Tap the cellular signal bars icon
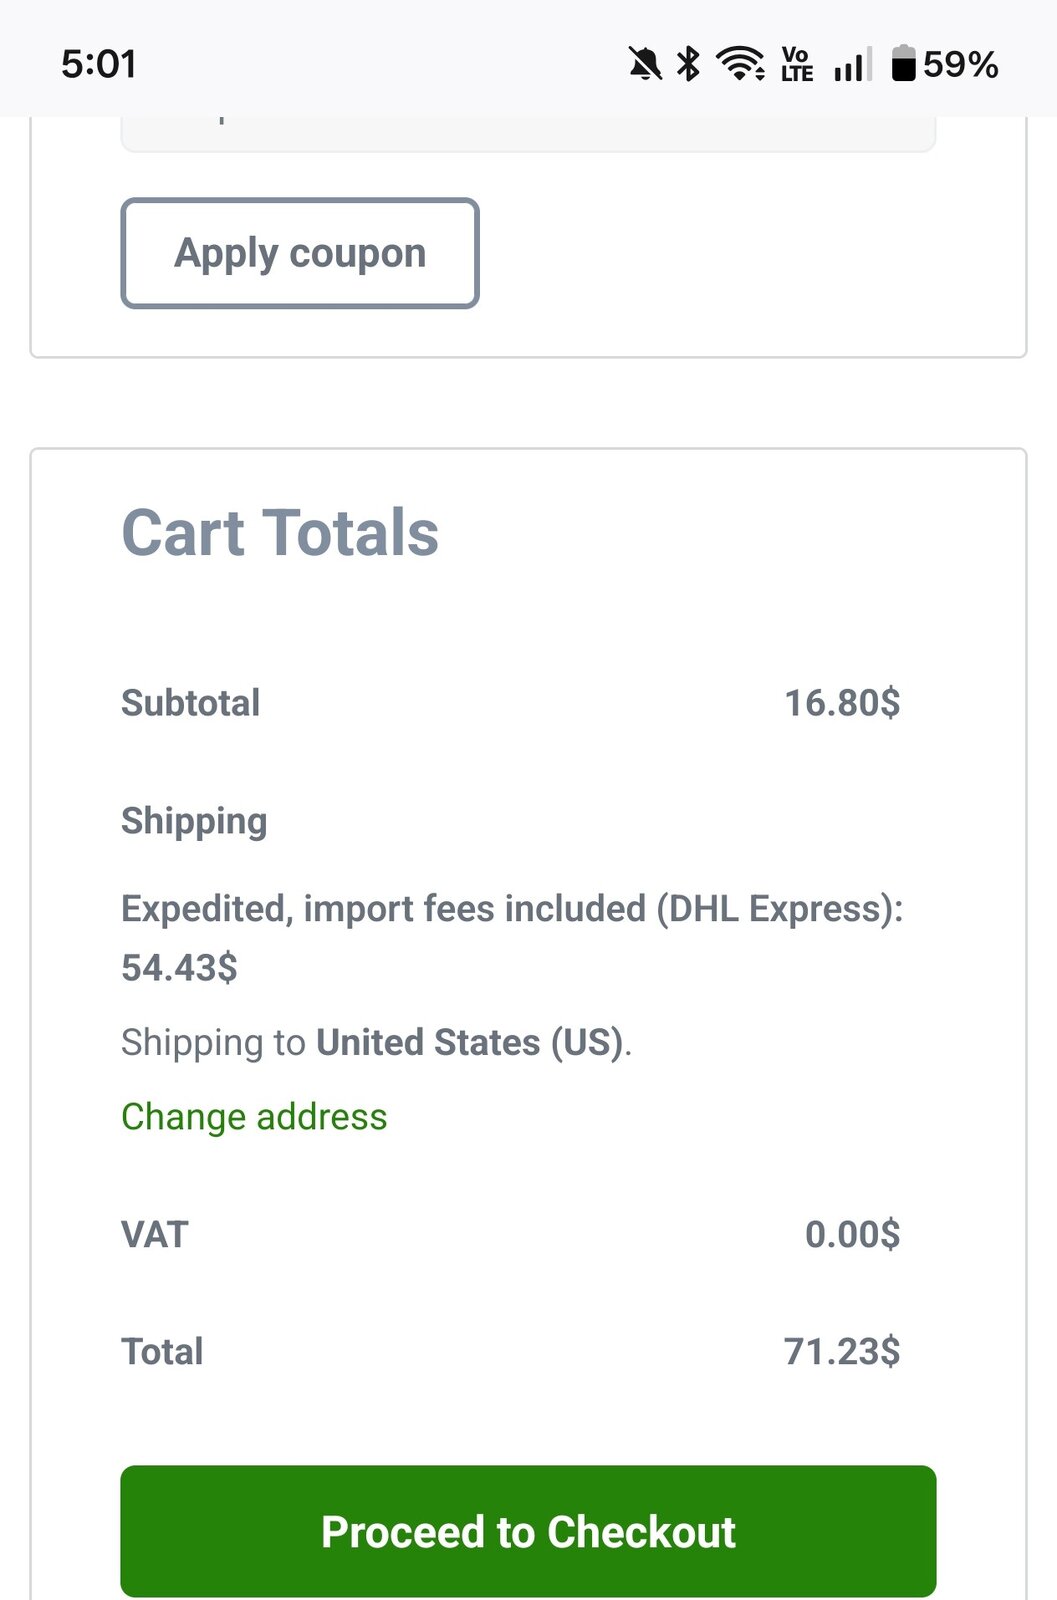Viewport: 1057px width, 1600px height. click(851, 65)
